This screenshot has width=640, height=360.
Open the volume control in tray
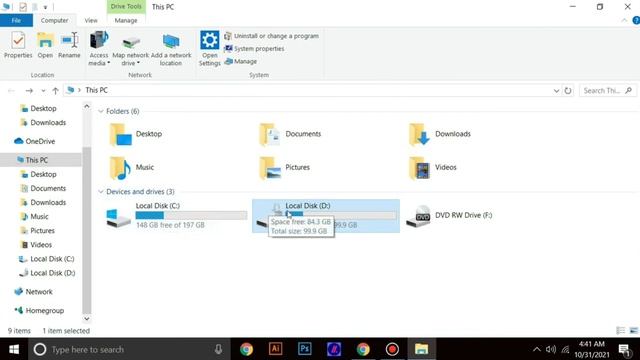(551, 349)
